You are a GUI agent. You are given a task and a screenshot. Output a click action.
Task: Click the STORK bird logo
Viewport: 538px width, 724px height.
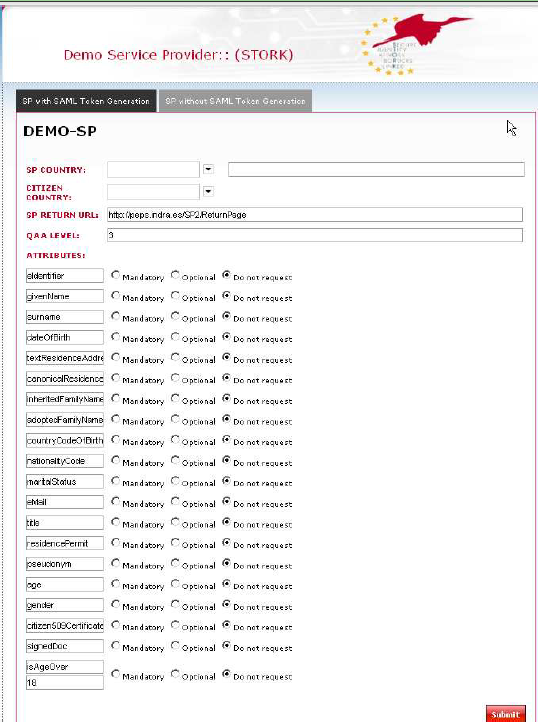tap(416, 44)
